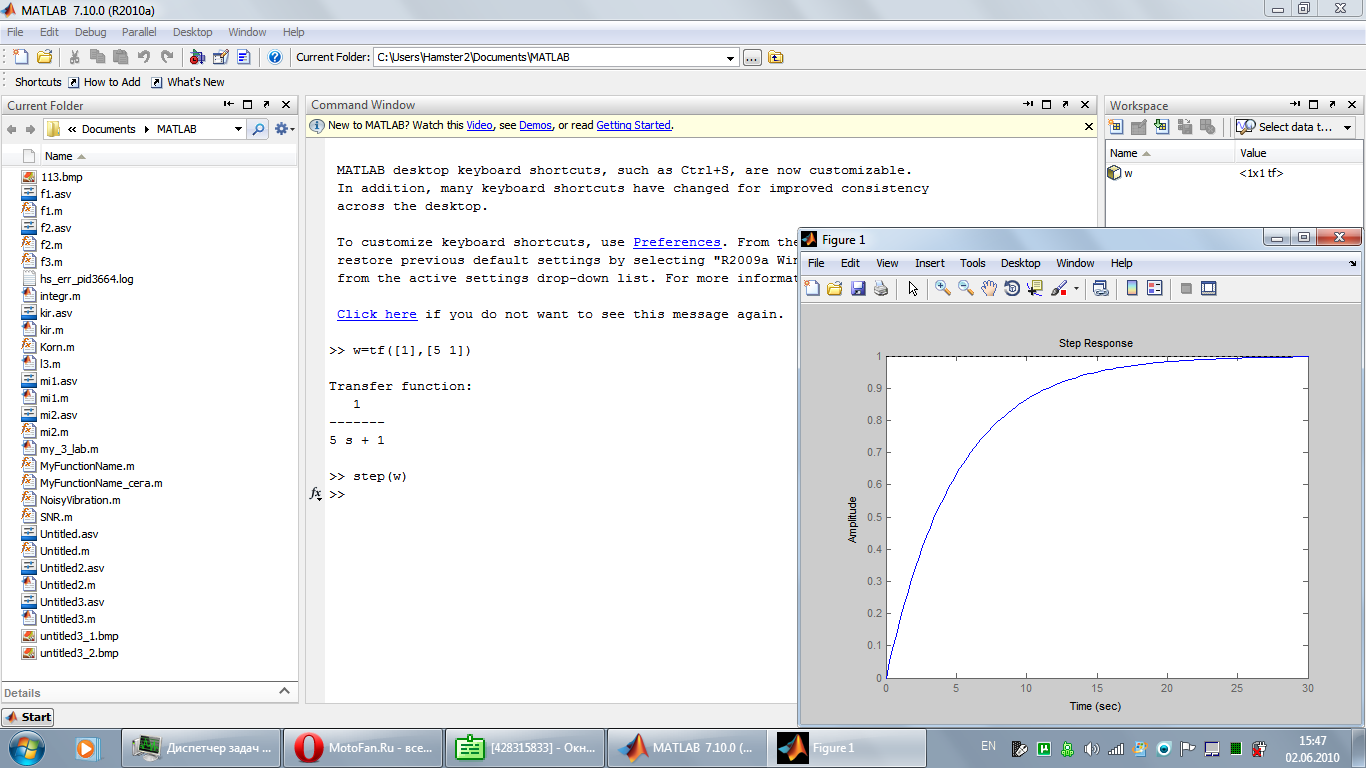
Task: Open the Preferences link in Command Window
Action: (677, 242)
